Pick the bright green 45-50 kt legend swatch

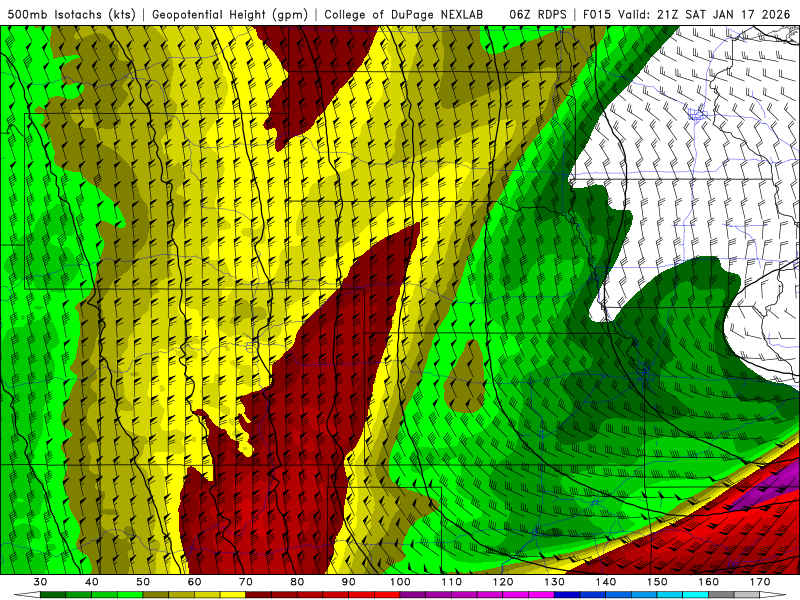point(130,595)
